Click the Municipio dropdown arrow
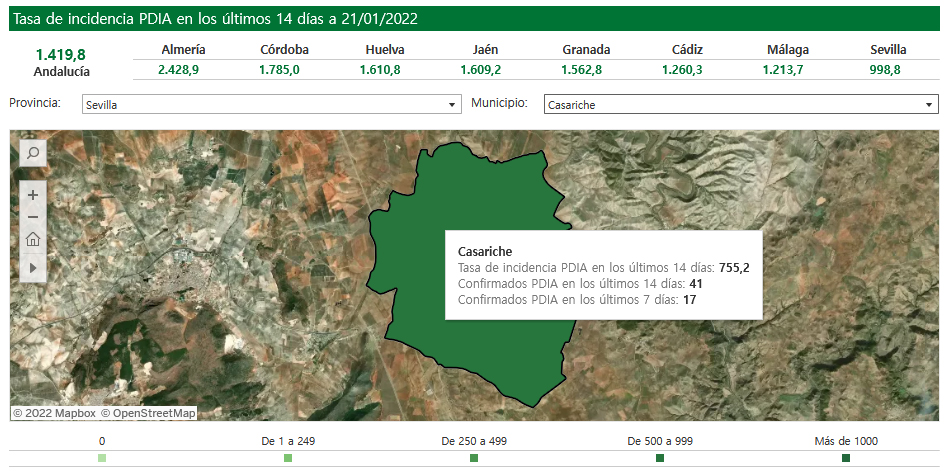Screen dimensions: 951x471 click(929, 105)
